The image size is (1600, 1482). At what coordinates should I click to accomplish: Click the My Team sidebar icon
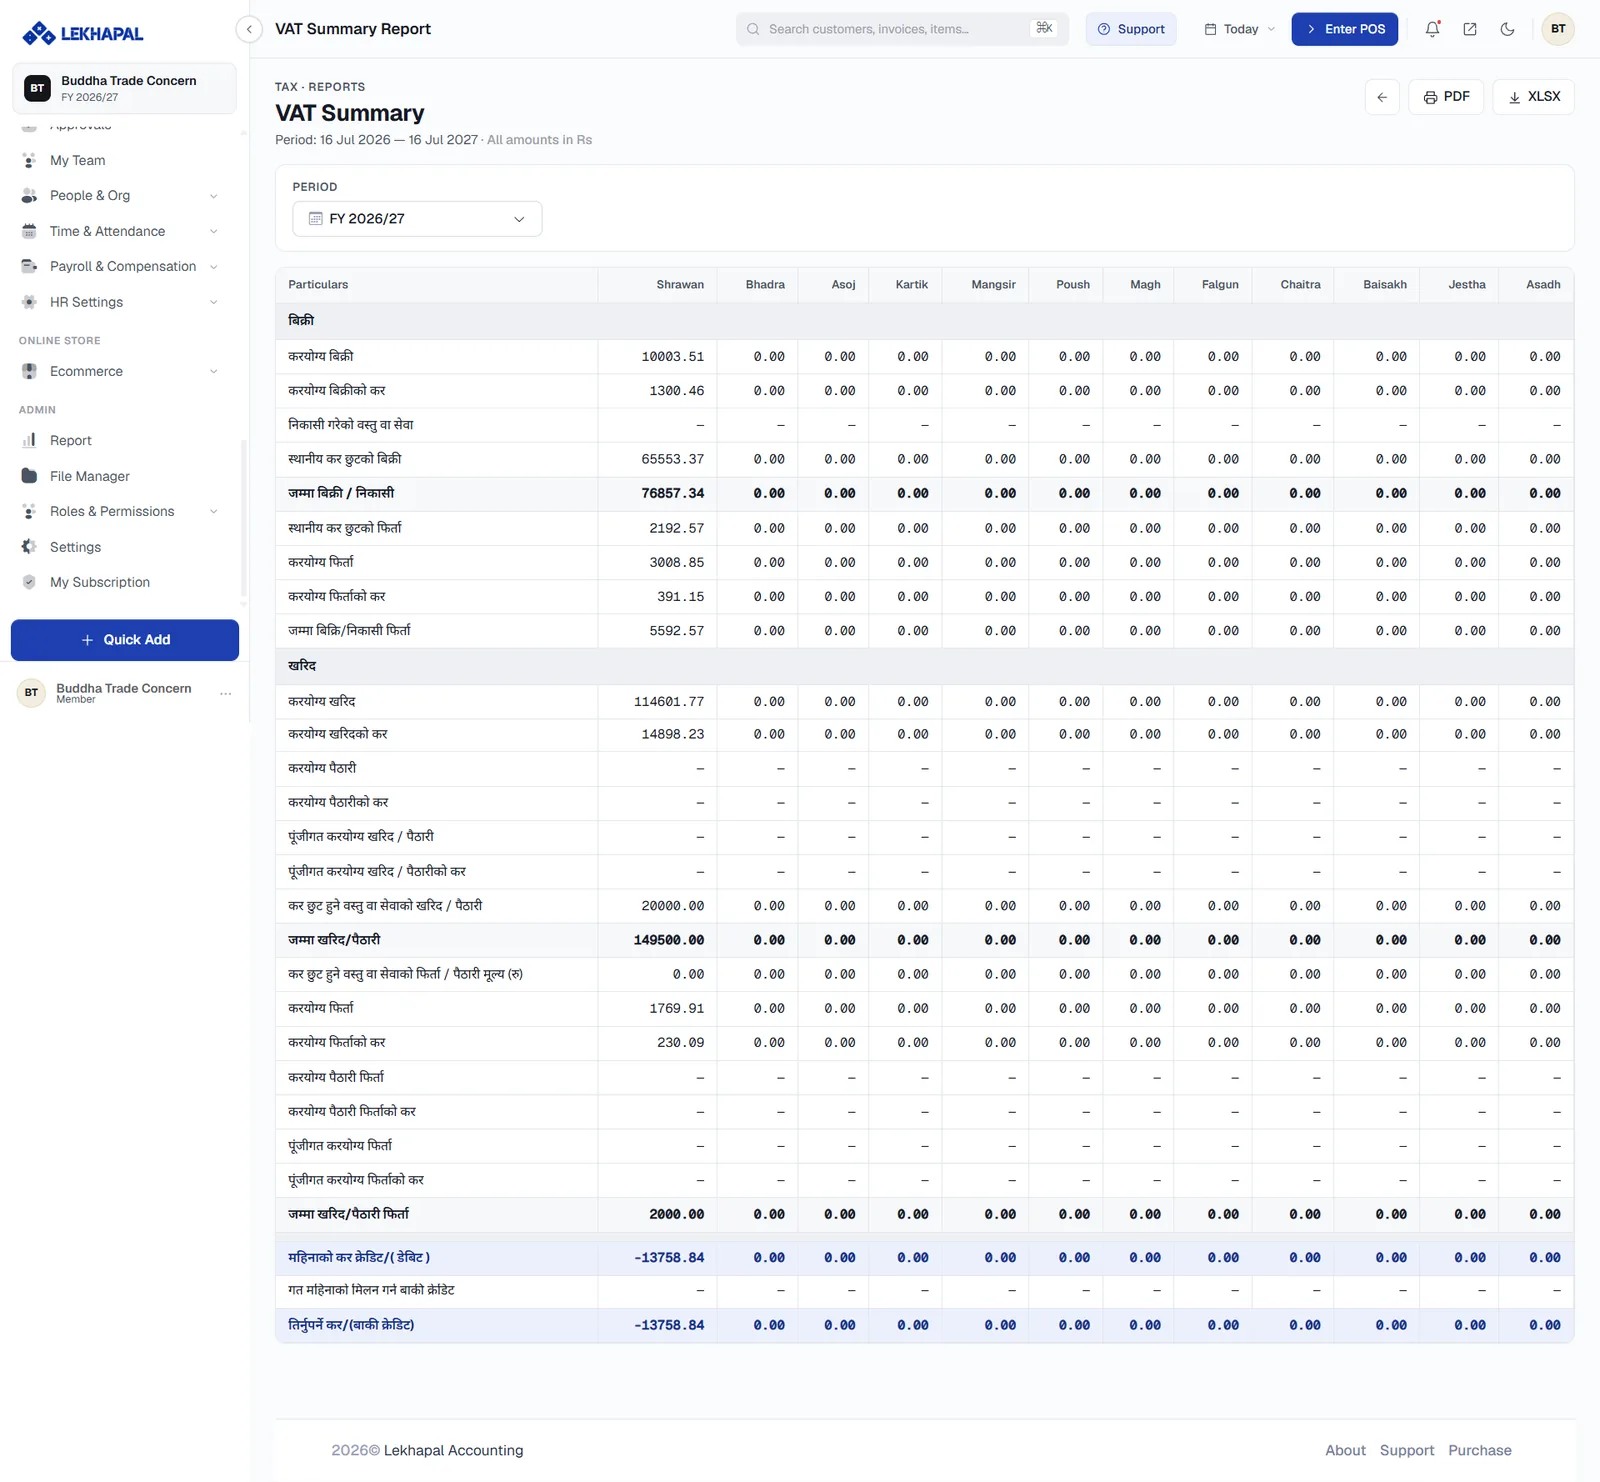click(x=29, y=160)
